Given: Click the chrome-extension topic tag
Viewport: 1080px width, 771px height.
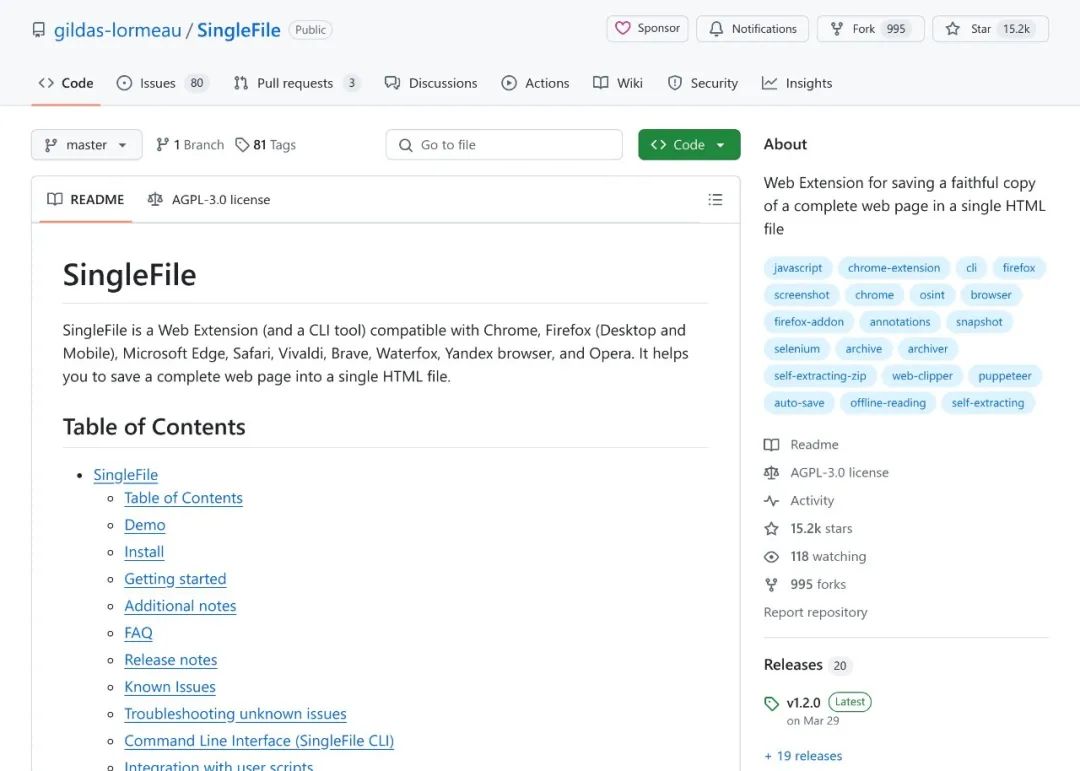Looking at the screenshot, I should [x=893, y=268].
